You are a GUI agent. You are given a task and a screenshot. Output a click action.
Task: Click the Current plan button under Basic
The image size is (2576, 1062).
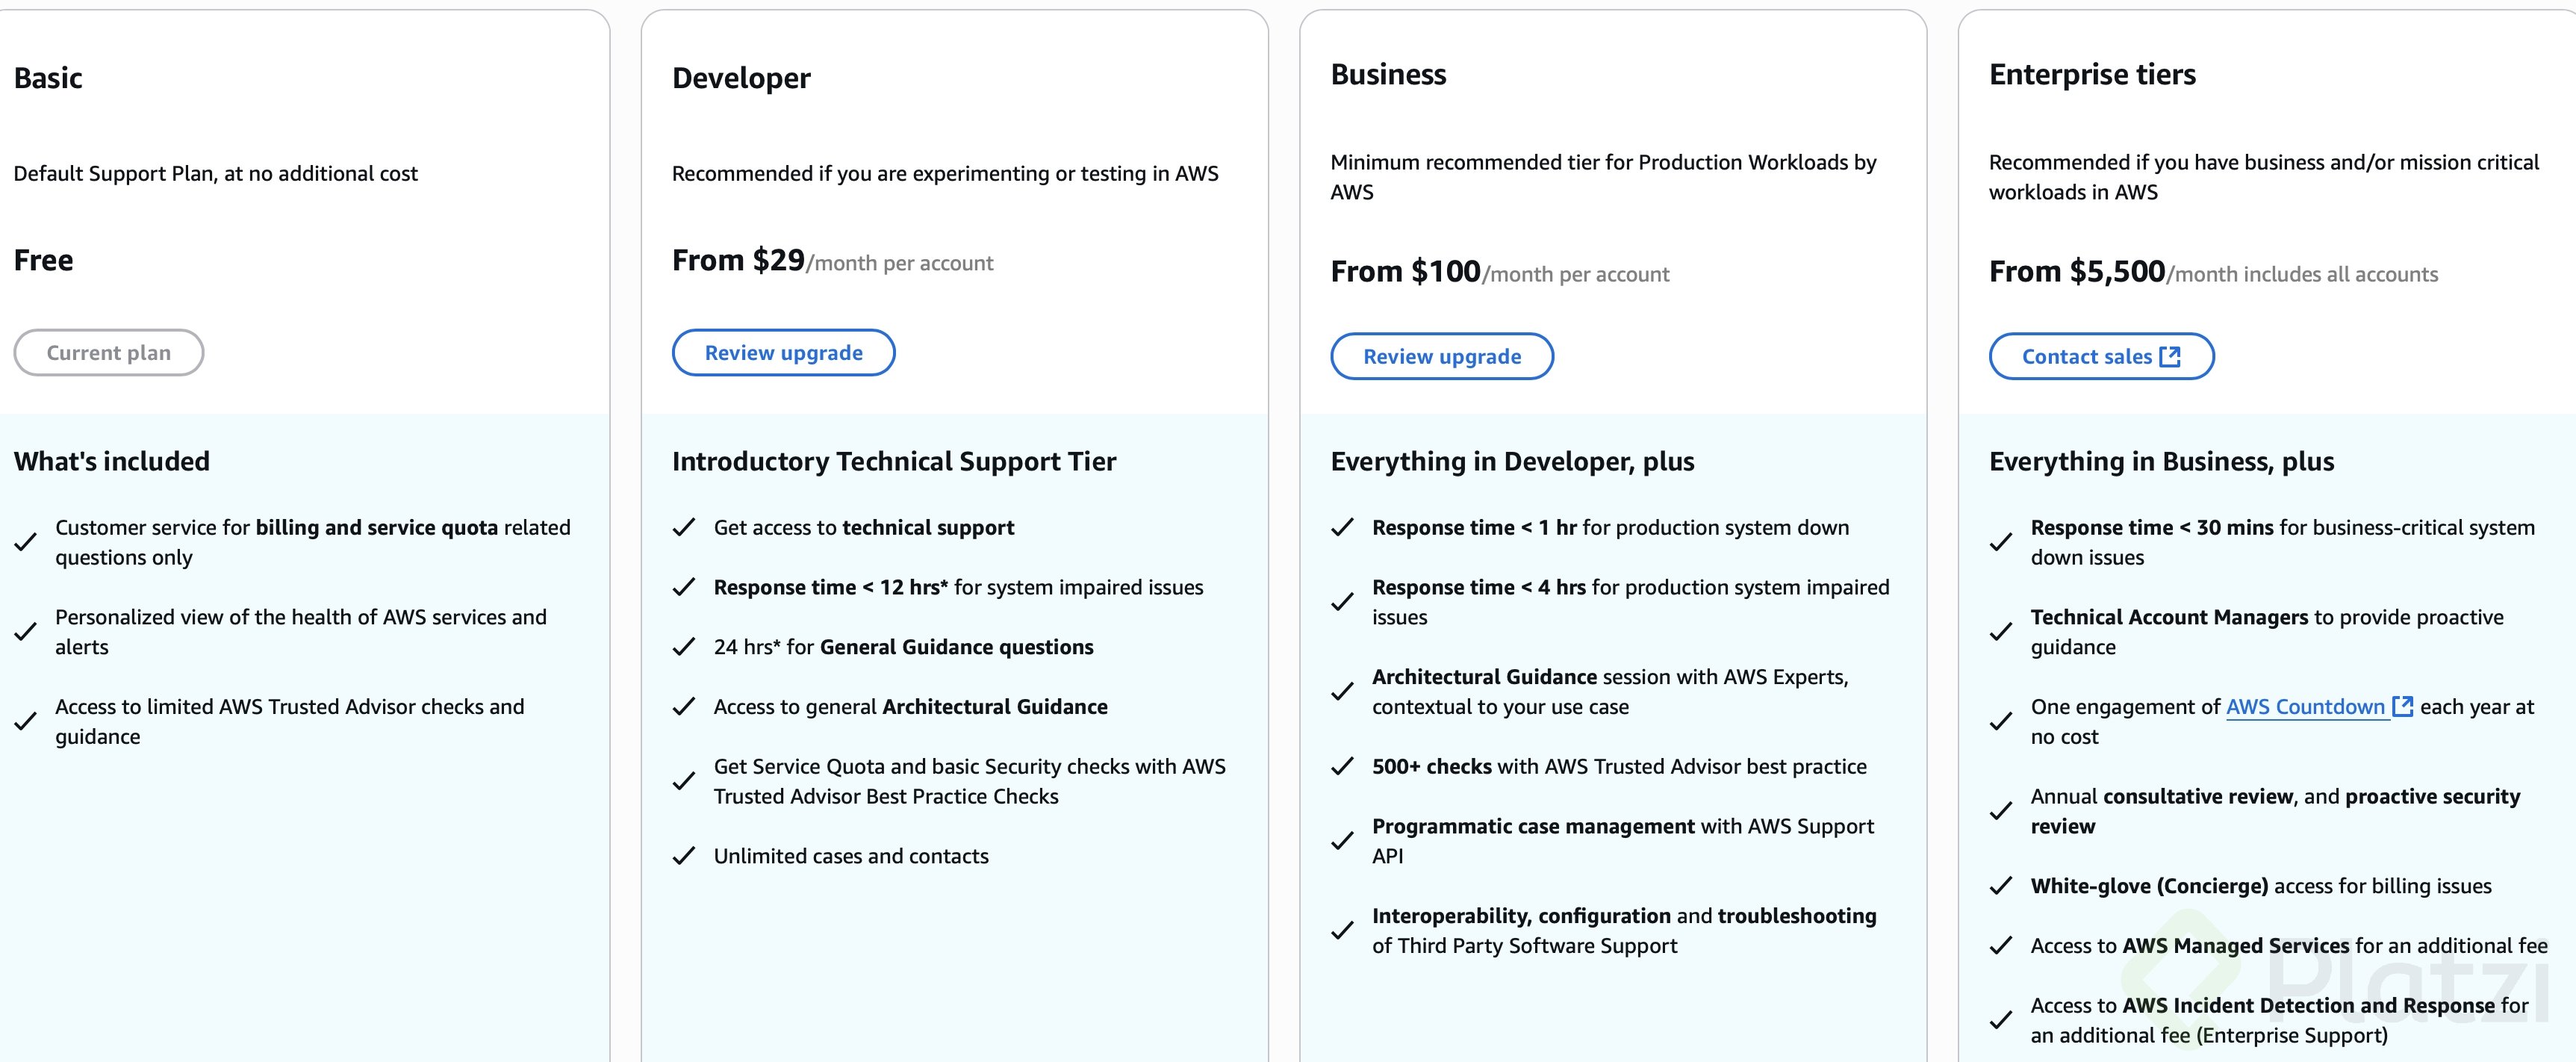pos(108,353)
